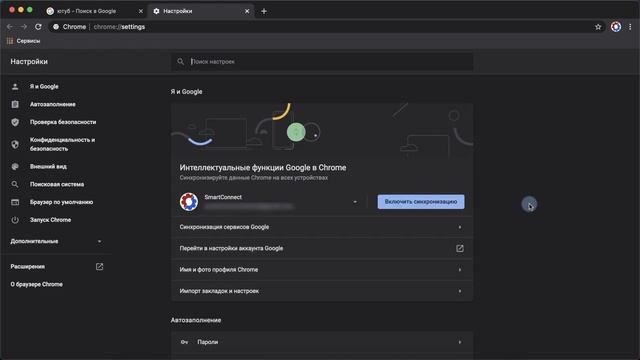Image resolution: width=640 pixels, height=360 pixels.
Task: Click the chrome://settings address bar
Action: coord(327,27)
